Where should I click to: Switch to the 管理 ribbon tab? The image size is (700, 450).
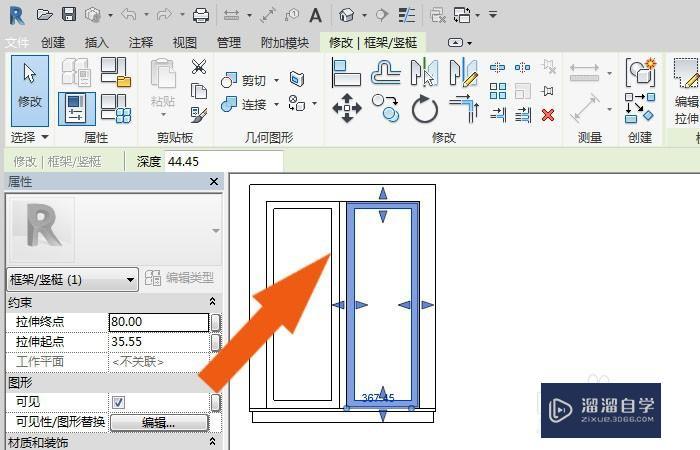point(229,42)
